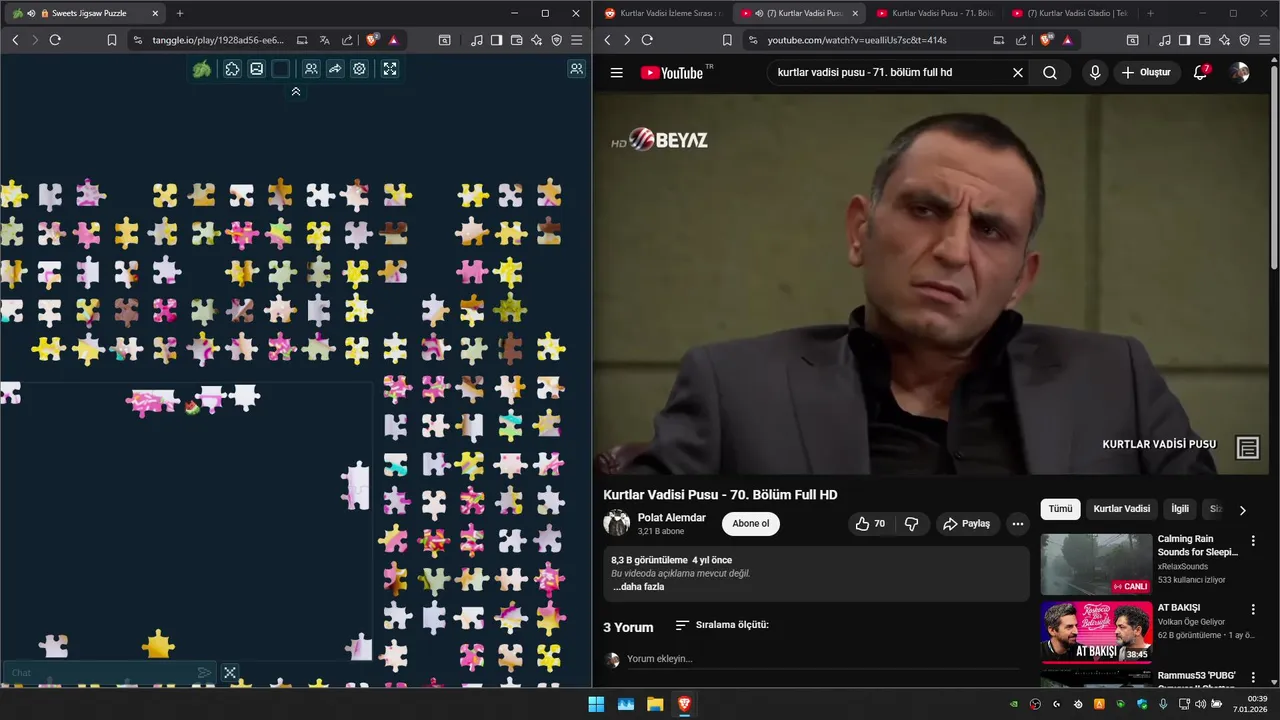
Task: Toggle the video chapters icon in the player's corner
Action: click(x=1247, y=448)
